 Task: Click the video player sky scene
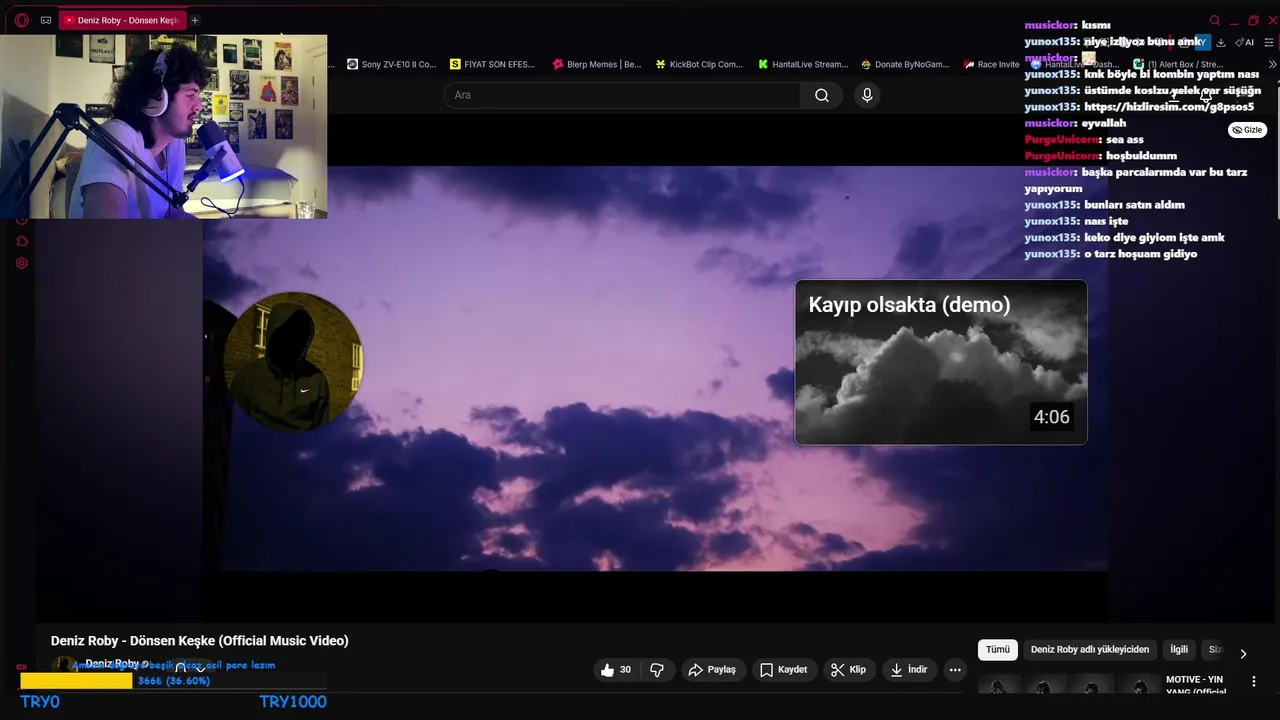tap(655, 368)
